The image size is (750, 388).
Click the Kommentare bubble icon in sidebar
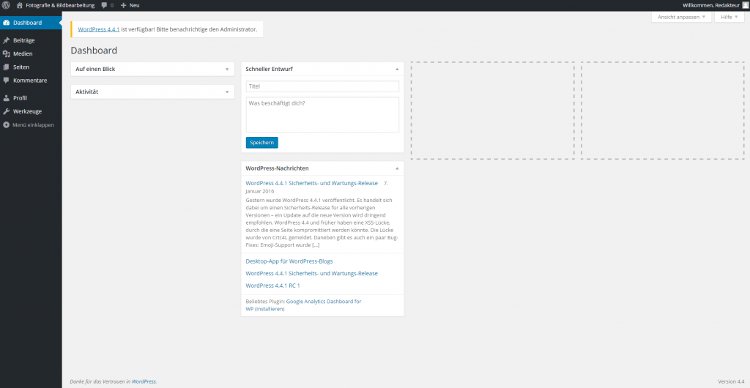(6, 81)
